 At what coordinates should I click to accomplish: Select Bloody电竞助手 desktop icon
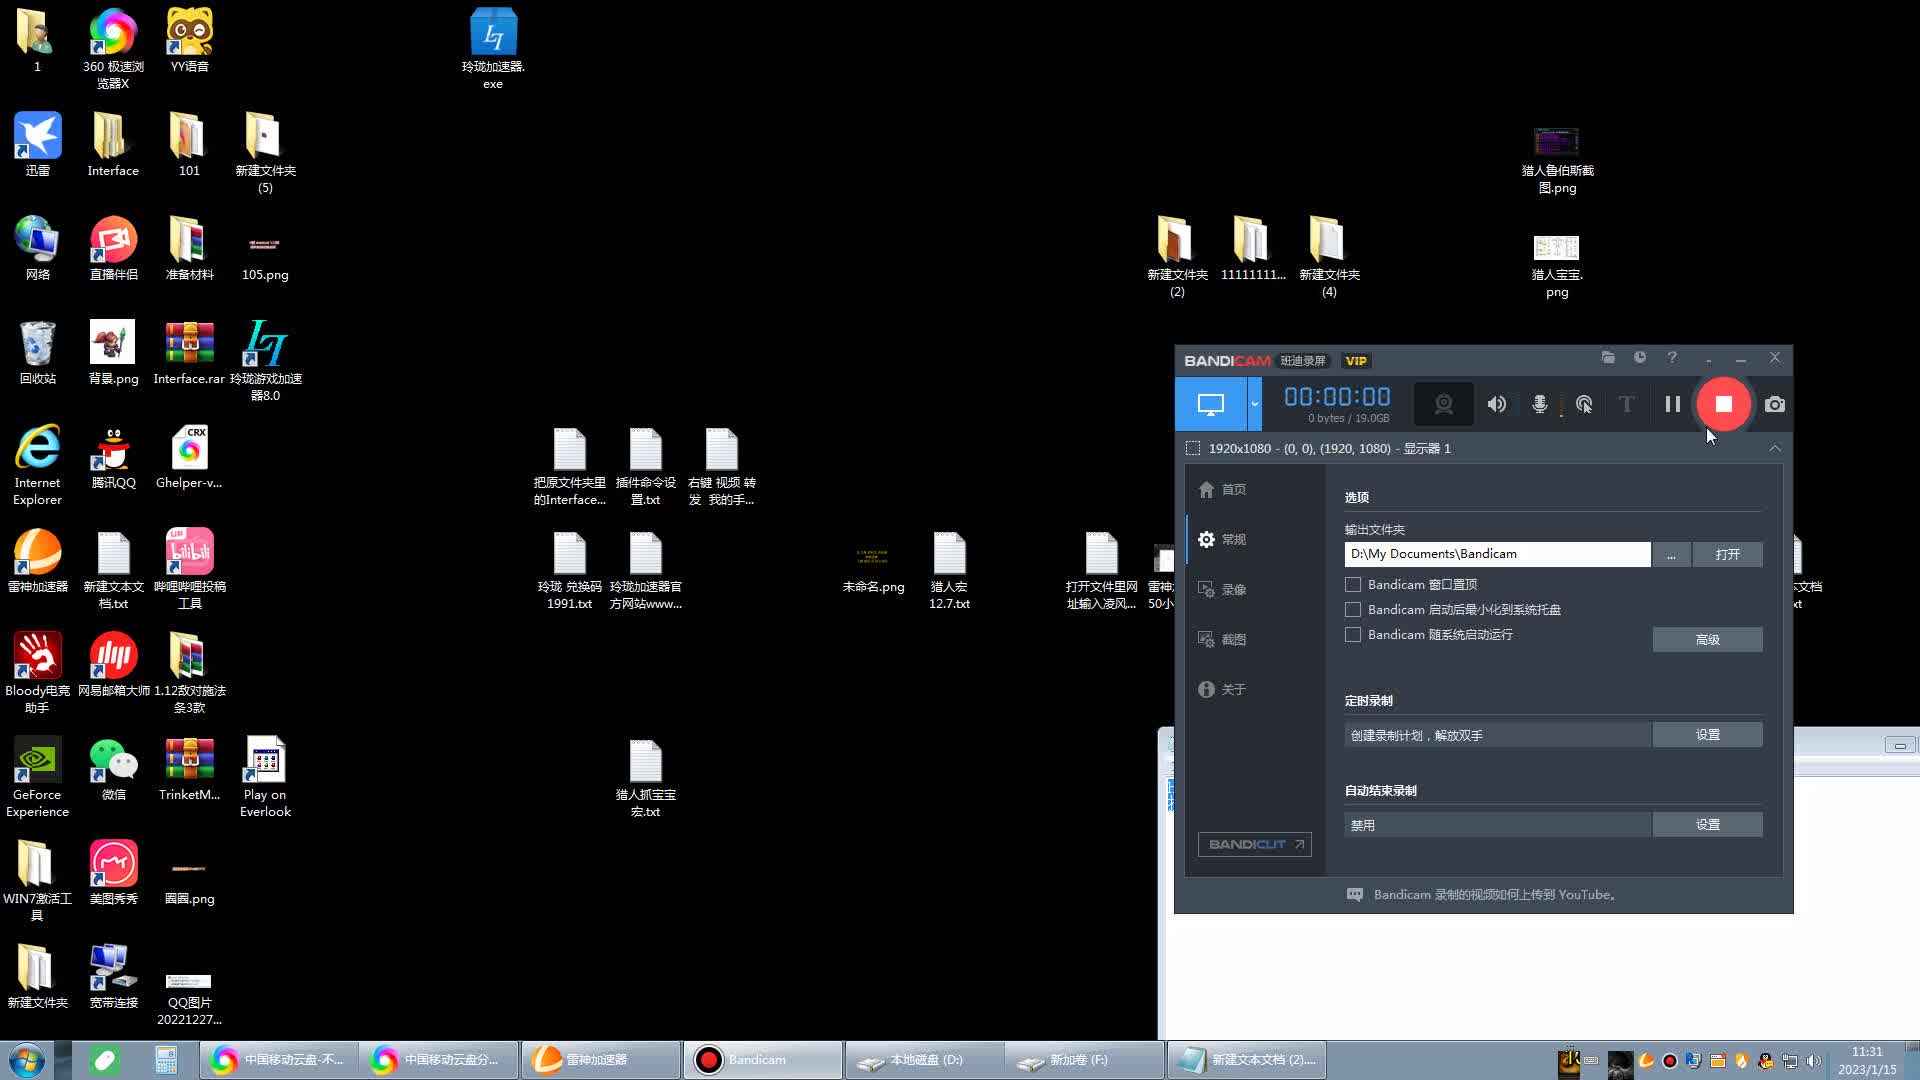(37, 672)
